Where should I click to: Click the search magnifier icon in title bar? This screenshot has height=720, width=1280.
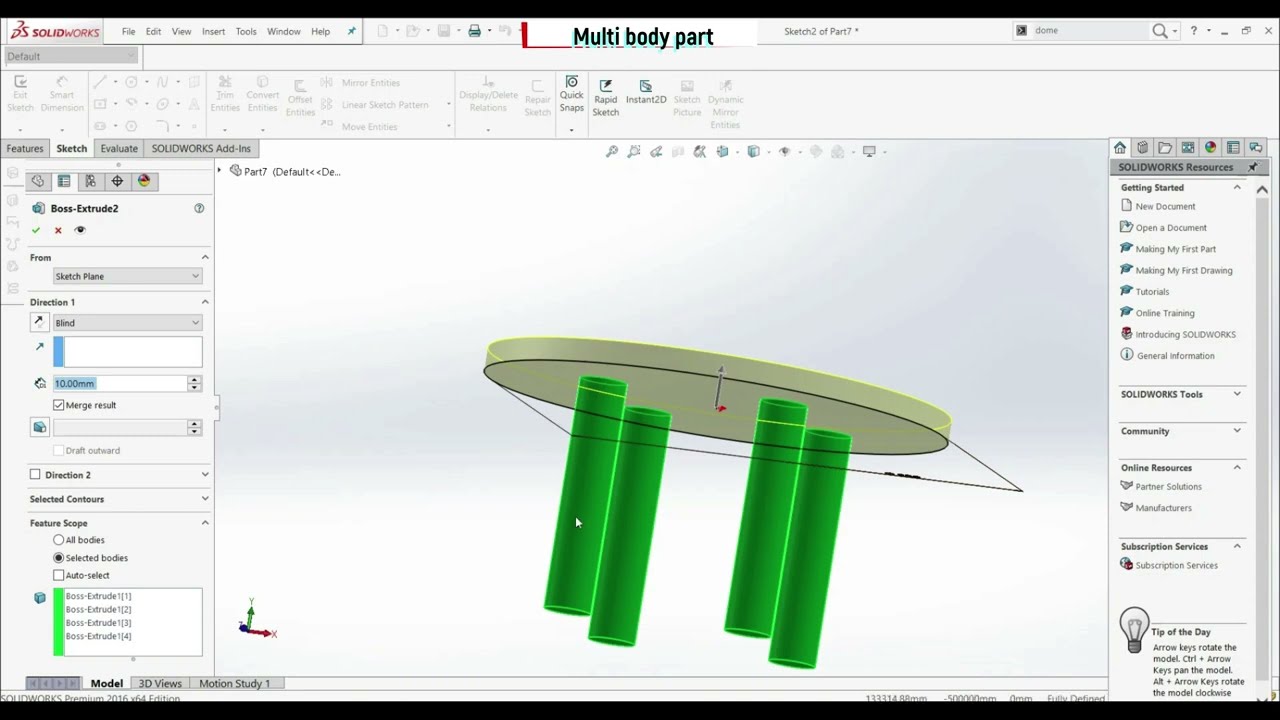tap(1160, 31)
